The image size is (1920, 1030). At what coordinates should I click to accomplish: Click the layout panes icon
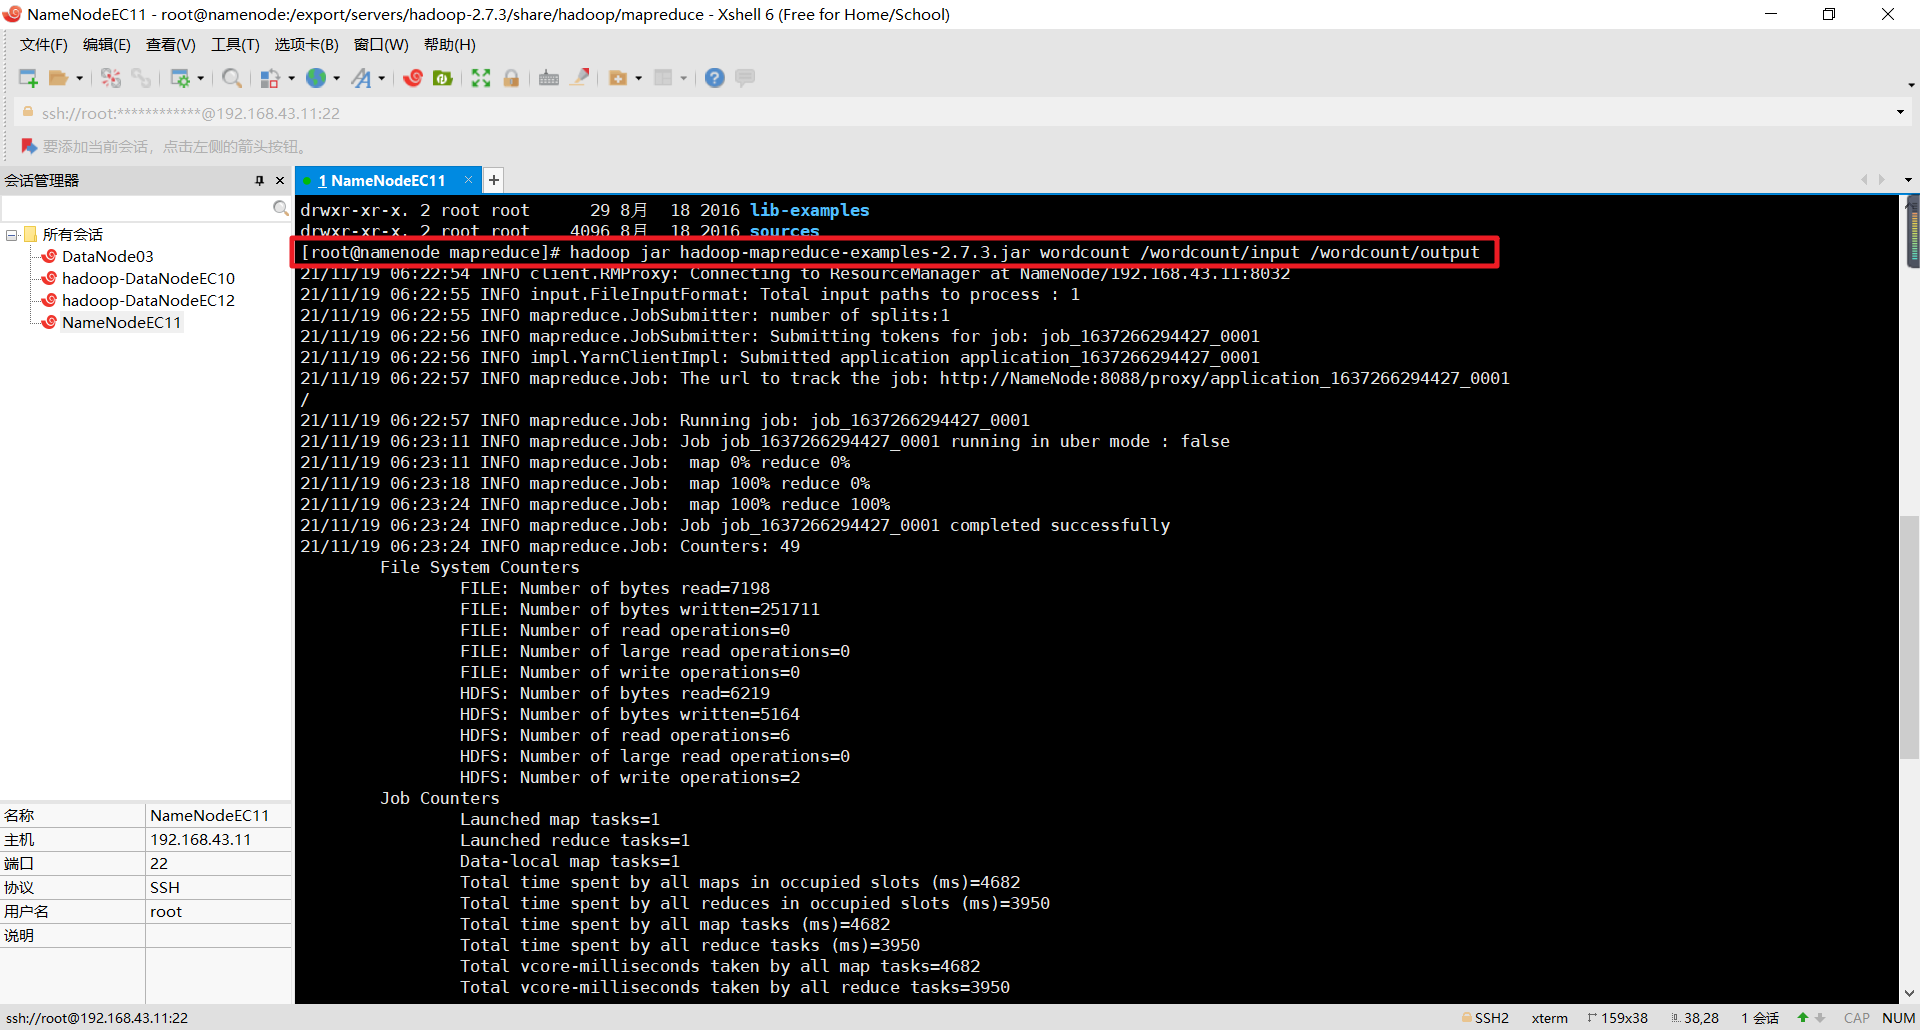[663, 78]
